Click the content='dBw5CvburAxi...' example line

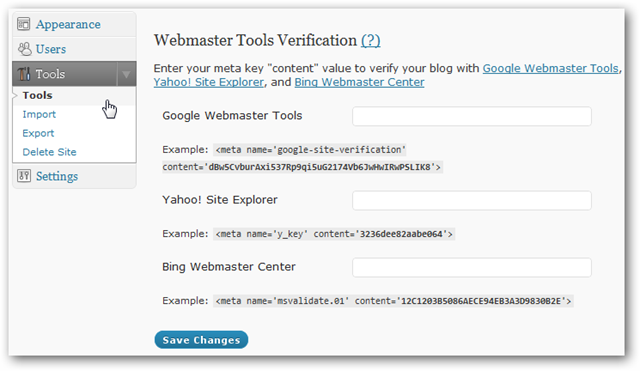302,167
